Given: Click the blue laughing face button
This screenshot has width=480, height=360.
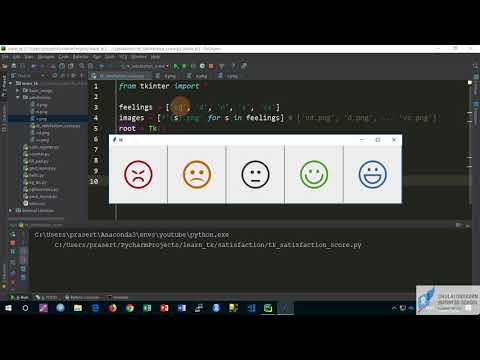Looking at the screenshot, I should (x=373, y=174).
